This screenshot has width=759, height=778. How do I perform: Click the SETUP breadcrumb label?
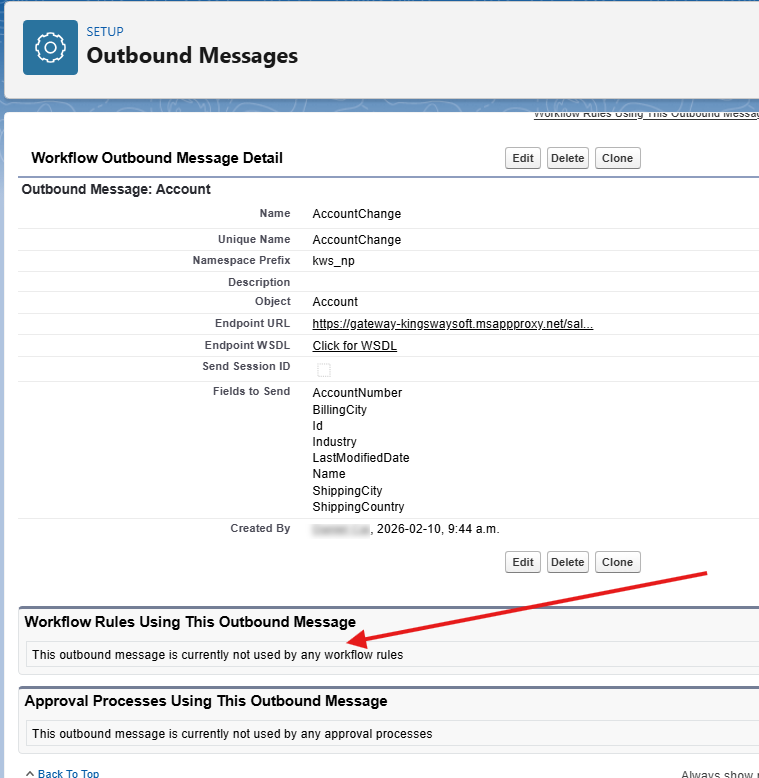pyautogui.click(x=105, y=32)
